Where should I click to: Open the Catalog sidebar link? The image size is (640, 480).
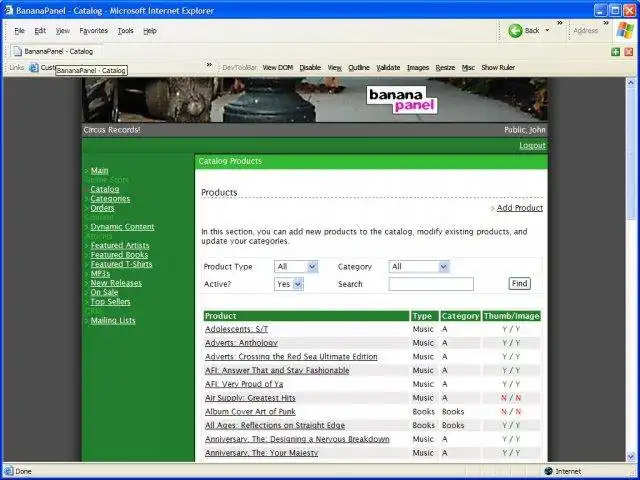(104, 189)
